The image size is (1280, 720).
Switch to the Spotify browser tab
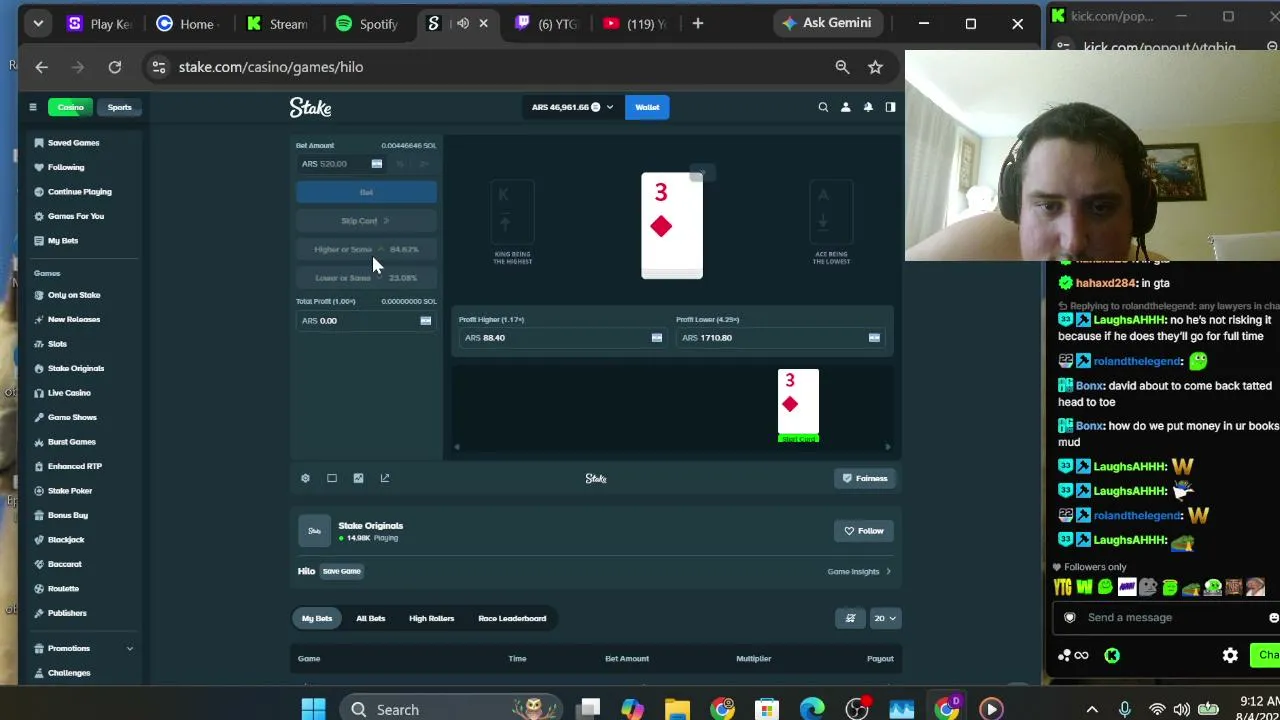(x=367, y=23)
